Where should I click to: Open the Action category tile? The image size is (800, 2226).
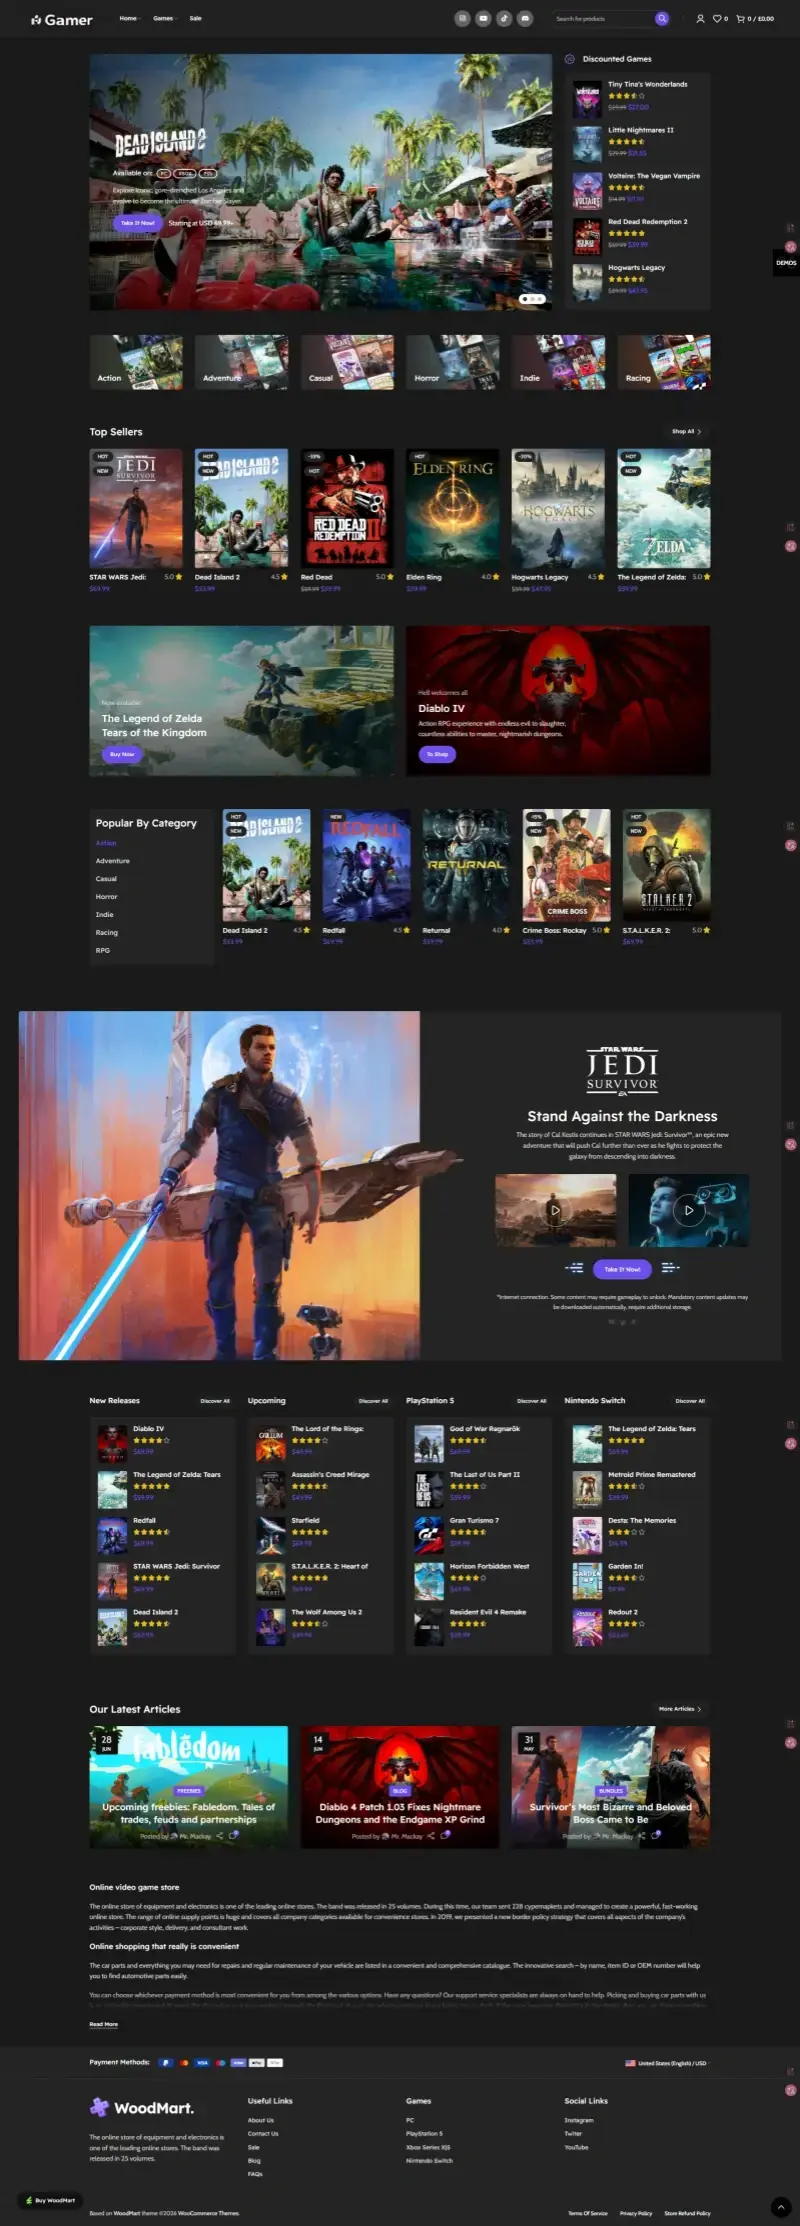point(136,362)
